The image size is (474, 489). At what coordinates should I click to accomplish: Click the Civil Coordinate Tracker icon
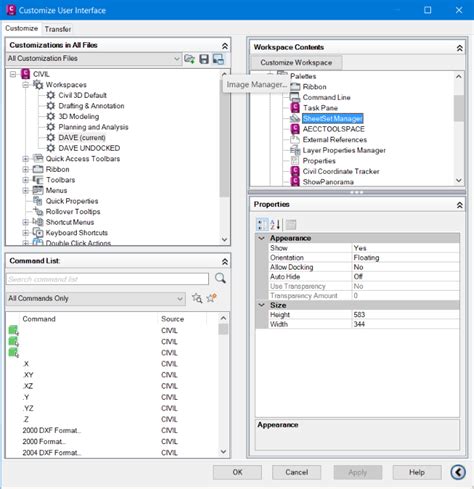[x=295, y=171]
